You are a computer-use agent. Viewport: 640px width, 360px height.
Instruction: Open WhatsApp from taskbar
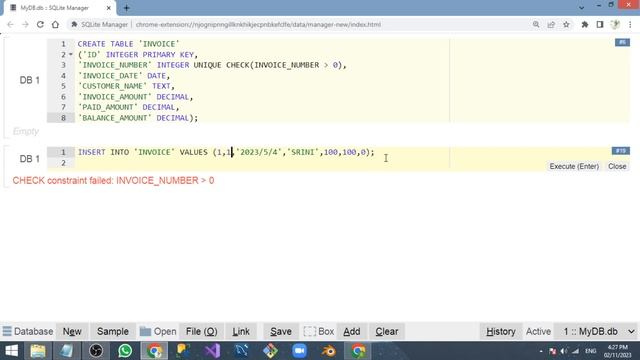tap(125, 351)
